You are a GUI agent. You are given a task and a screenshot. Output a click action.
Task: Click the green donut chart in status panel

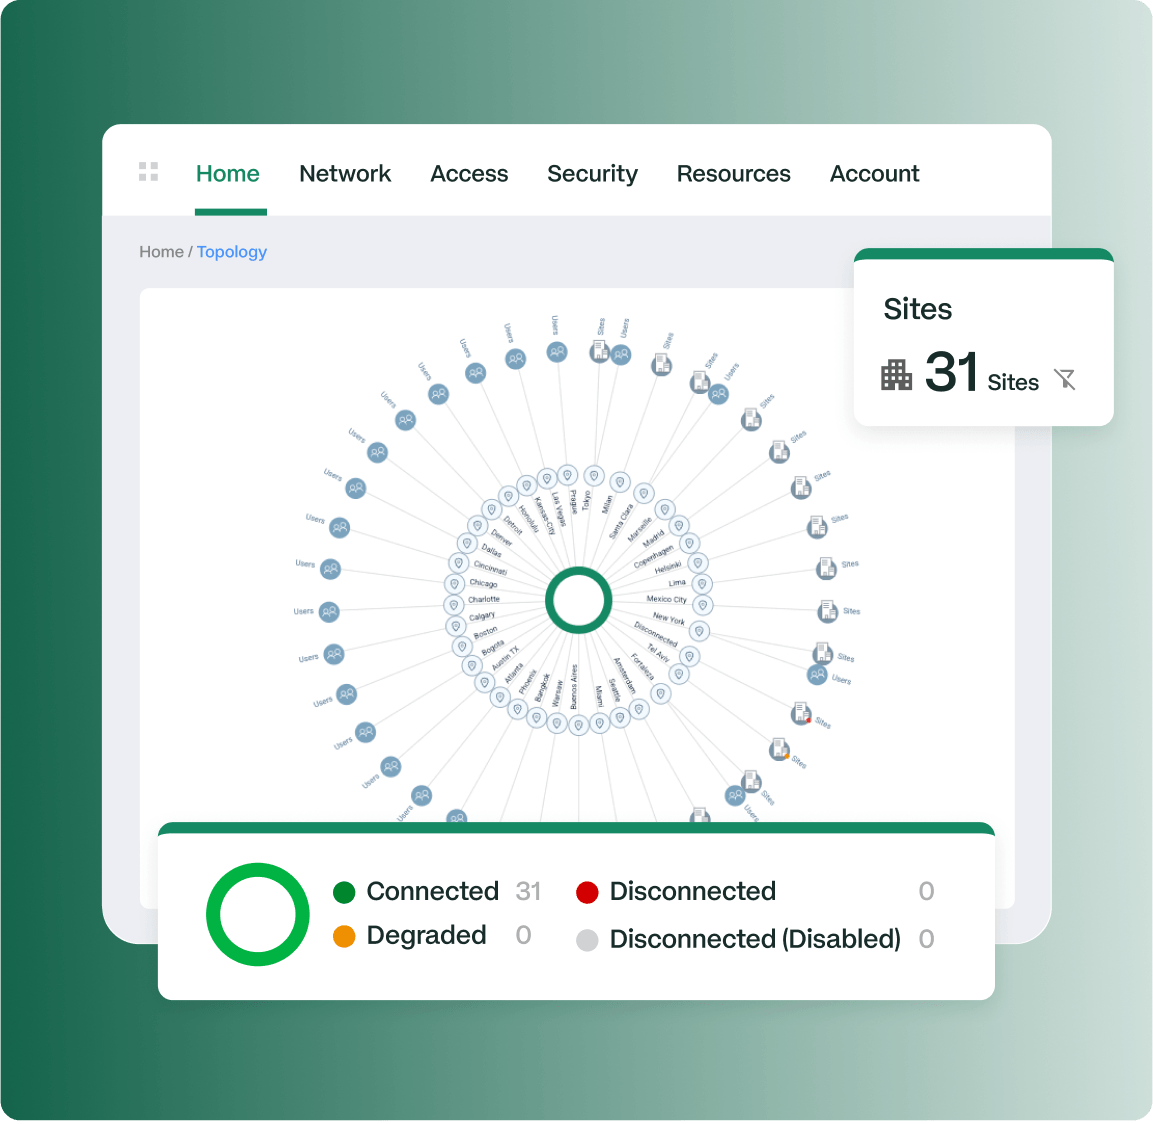[x=258, y=915]
